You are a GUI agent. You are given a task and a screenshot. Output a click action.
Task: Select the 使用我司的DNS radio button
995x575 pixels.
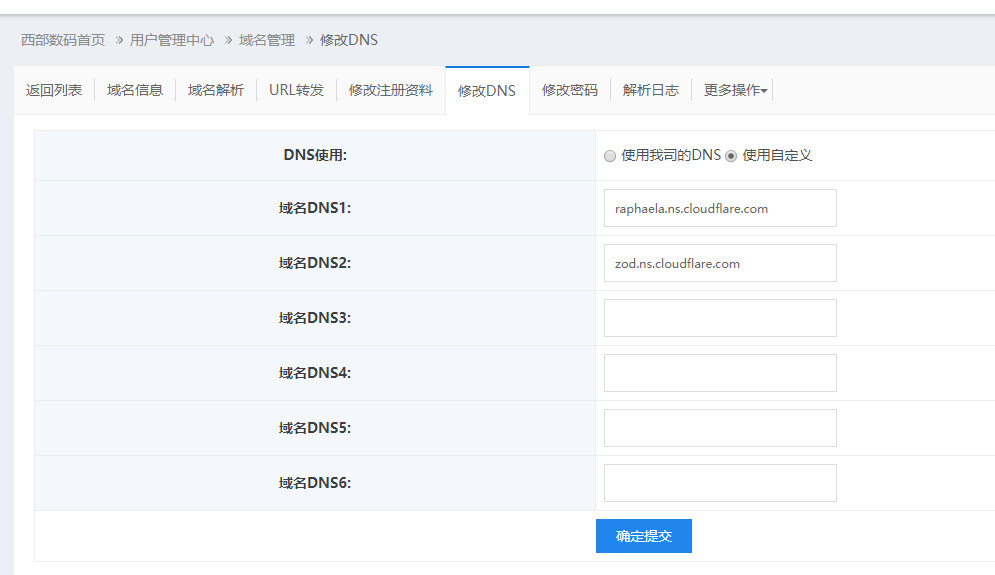click(610, 156)
